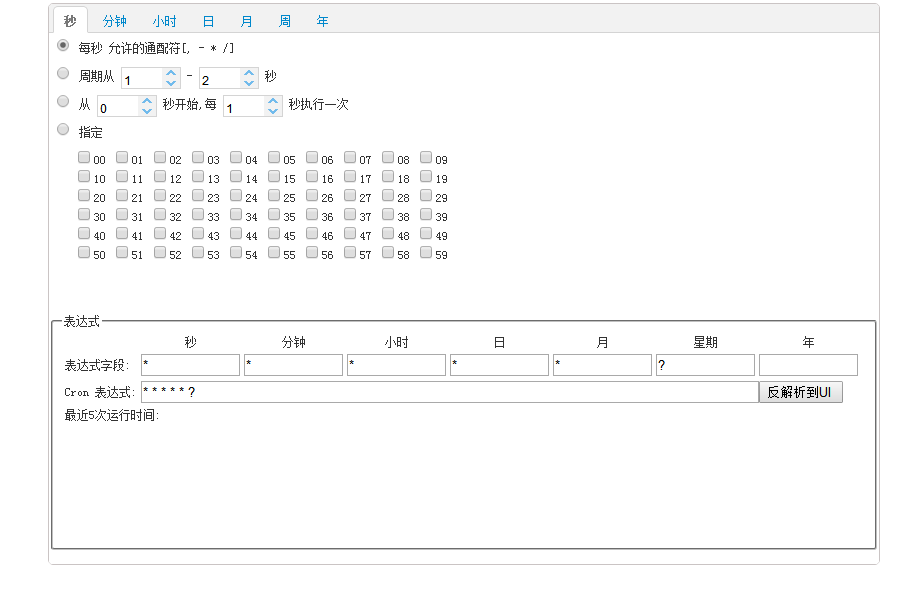Select the 日 tab
This screenshot has width=924, height=609.
pos(208,21)
